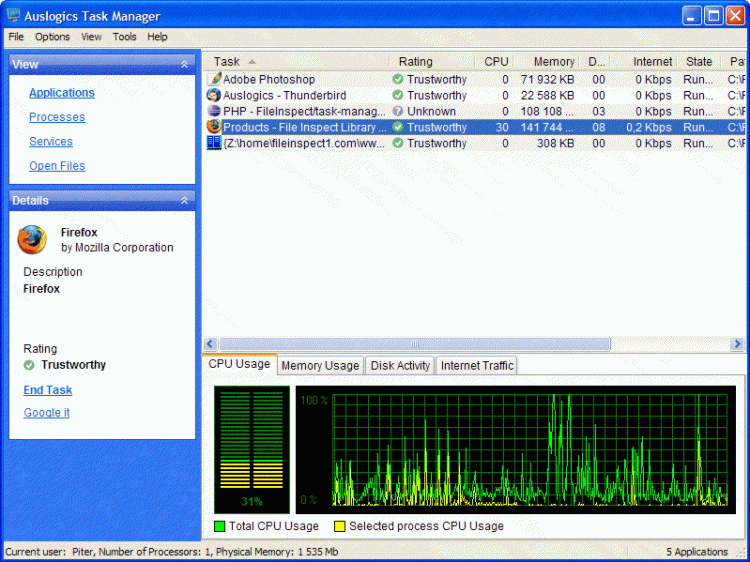The width and height of the screenshot is (750, 562).
Task: Select the Adobe Photoshop task row
Action: (x=475, y=79)
